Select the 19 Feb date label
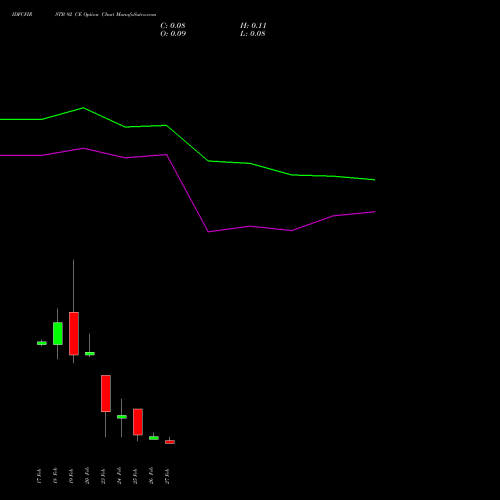Screen dimensions: 500x500 (71, 476)
